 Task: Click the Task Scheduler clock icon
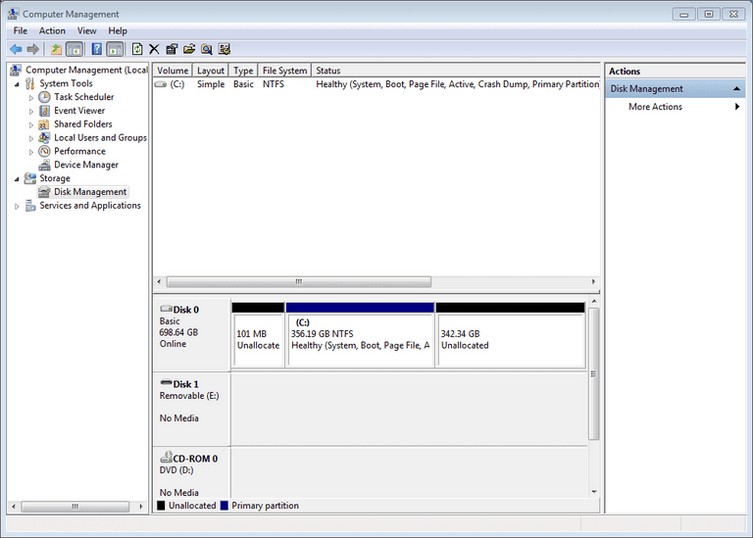[x=44, y=97]
